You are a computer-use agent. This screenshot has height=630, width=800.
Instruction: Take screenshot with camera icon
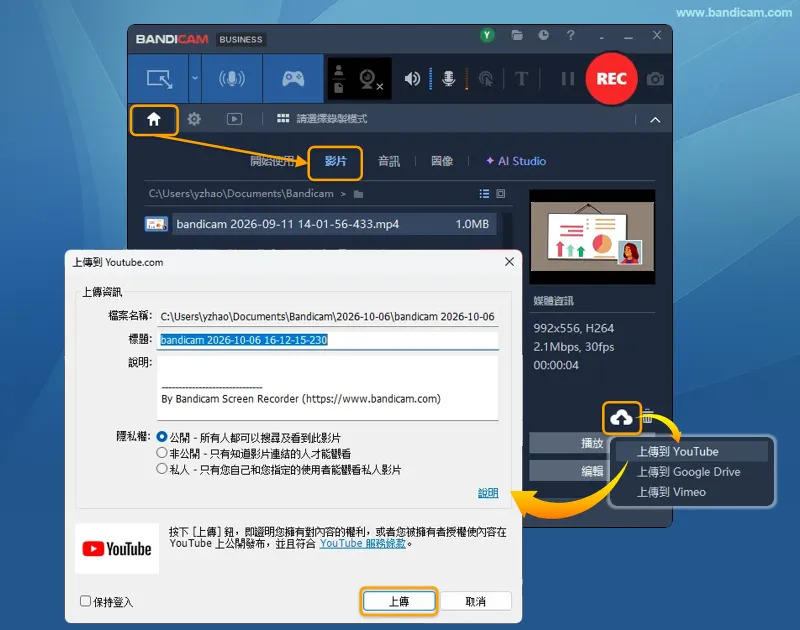[655, 79]
